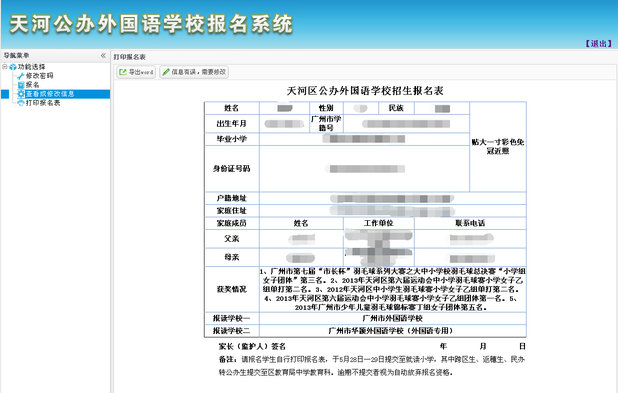Click the 工作单位 column header
This screenshot has width=618, height=393.
[379, 224]
